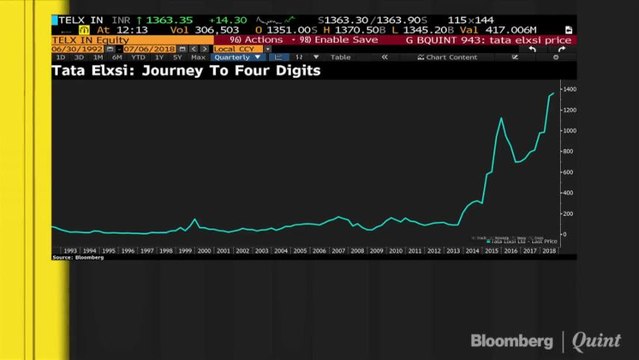Image resolution: width=639 pixels, height=360 pixels.
Task: Open the chart annotate pencil icon
Action: (x=515, y=57)
